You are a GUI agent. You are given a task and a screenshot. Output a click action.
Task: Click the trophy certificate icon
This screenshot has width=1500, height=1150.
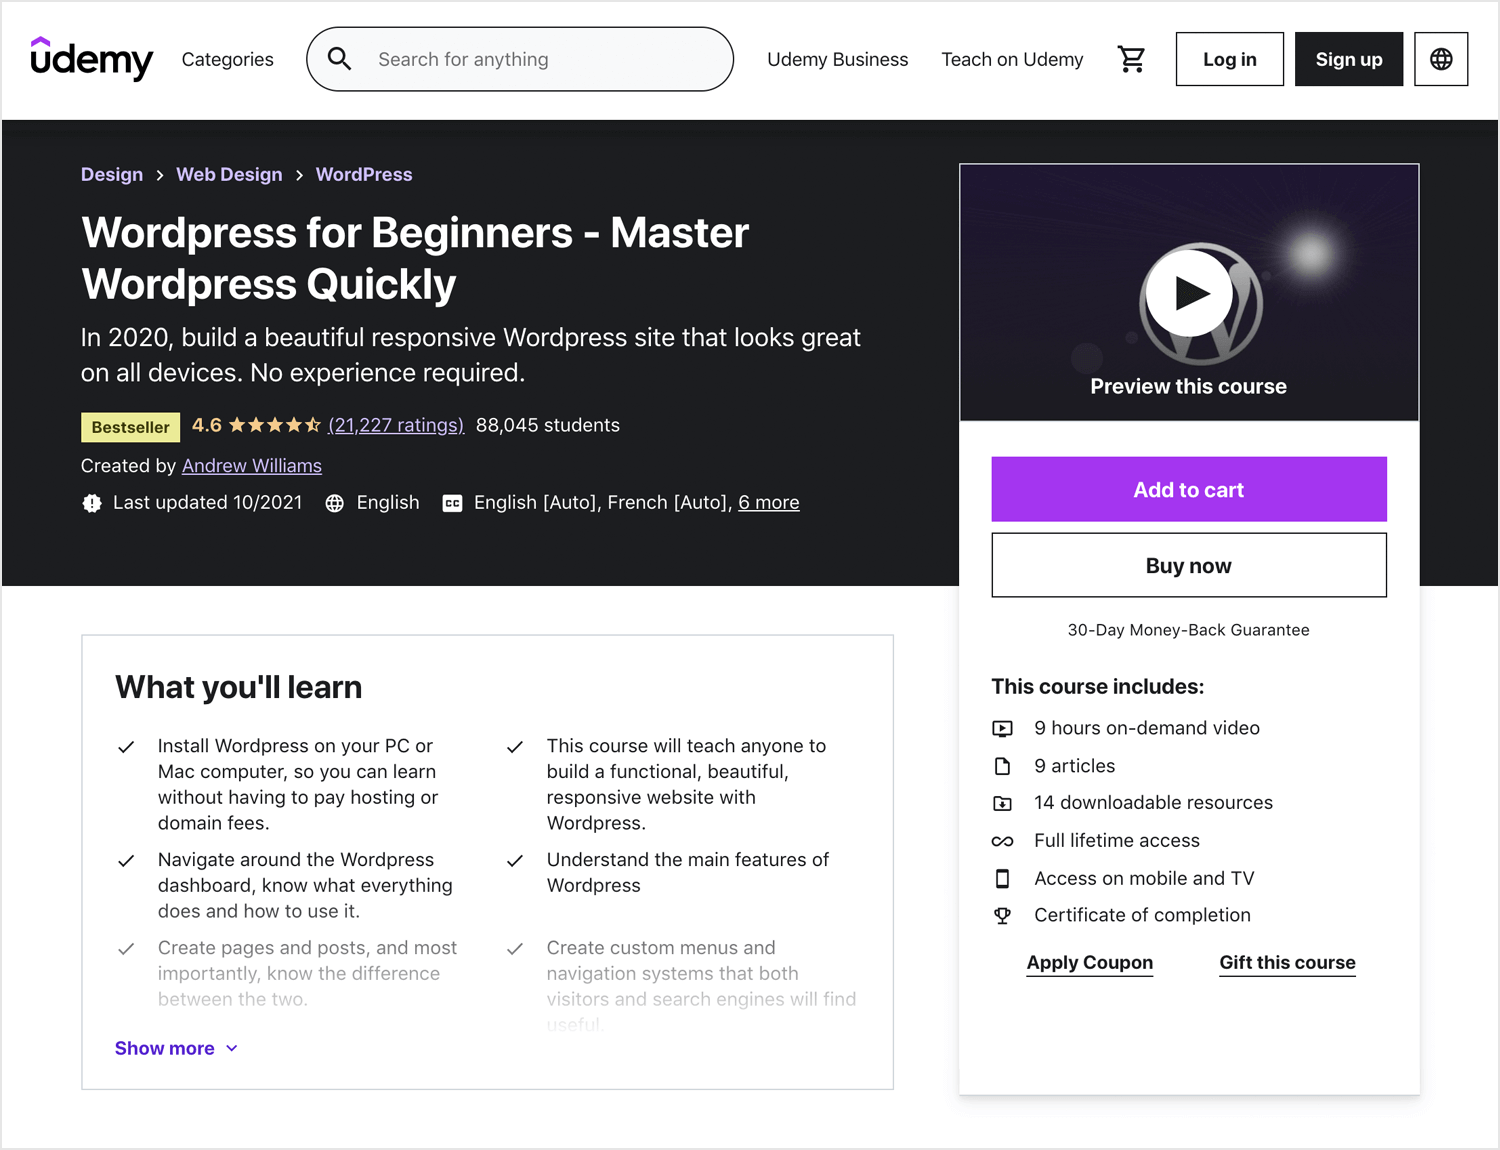point(1002,915)
